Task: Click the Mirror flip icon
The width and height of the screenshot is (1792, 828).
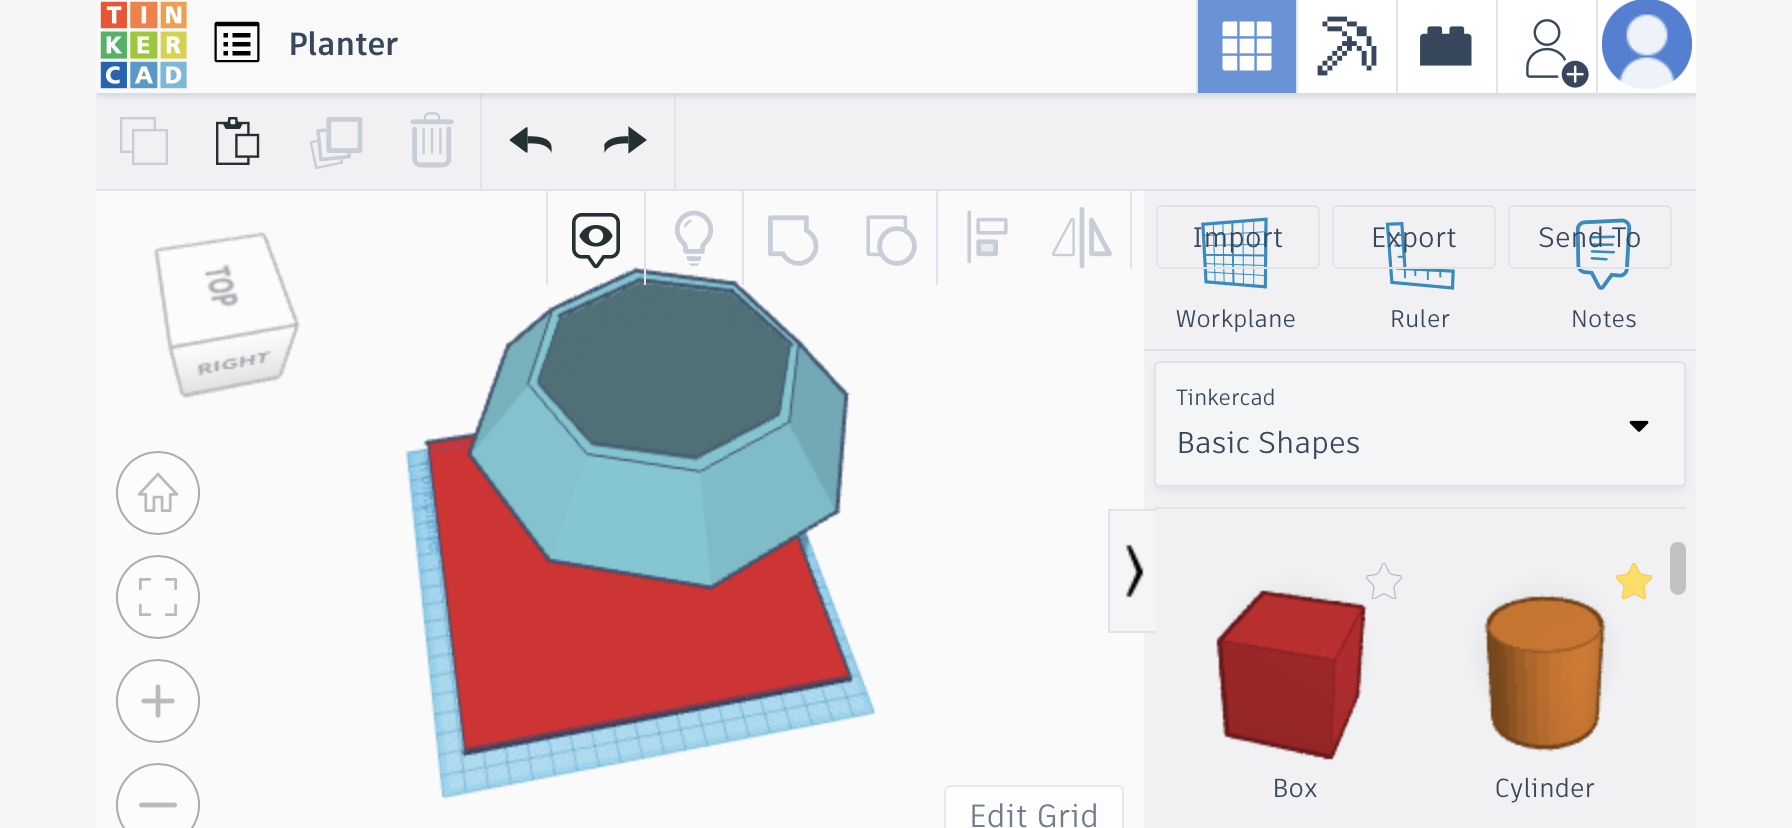Action: pos(1082,238)
